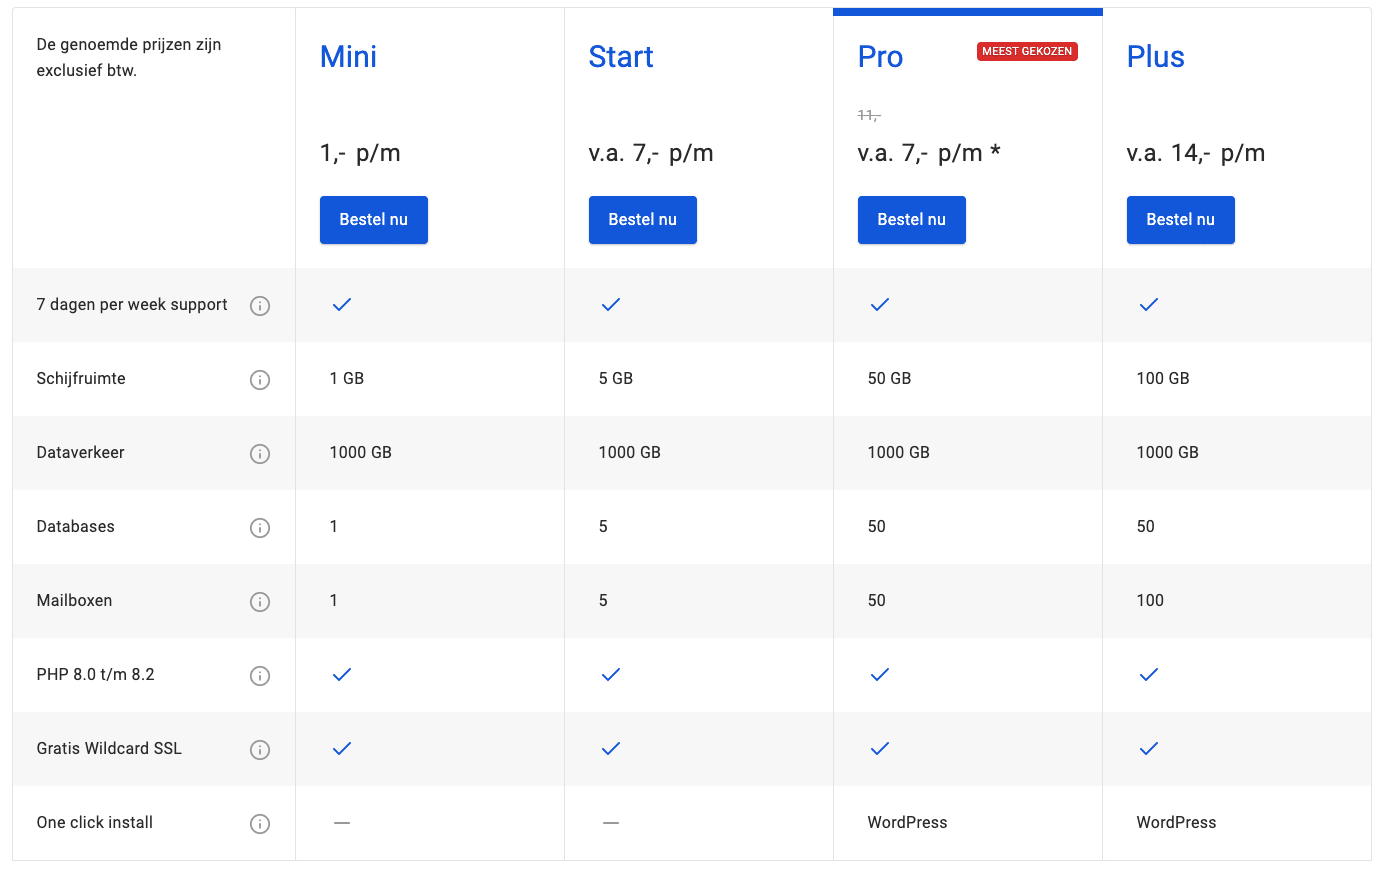This screenshot has width=1384, height=874.
Task: Click the Plus price v.a. 14,- p/m
Action: click(1196, 153)
